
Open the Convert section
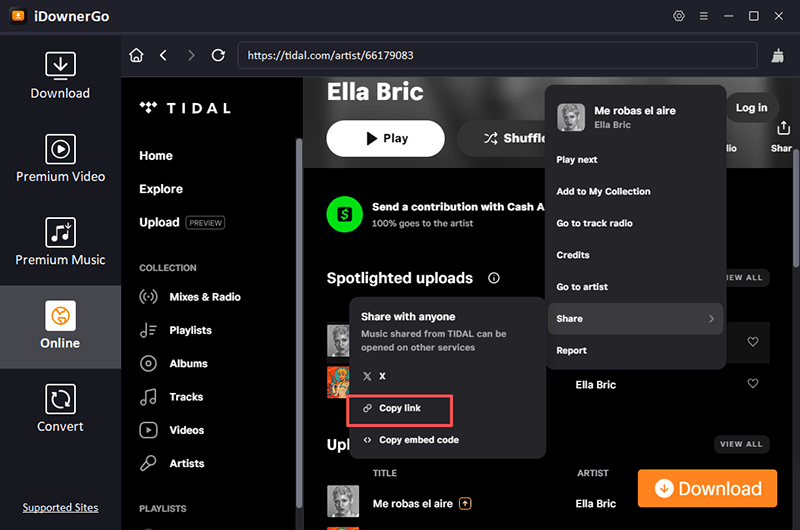[60, 409]
